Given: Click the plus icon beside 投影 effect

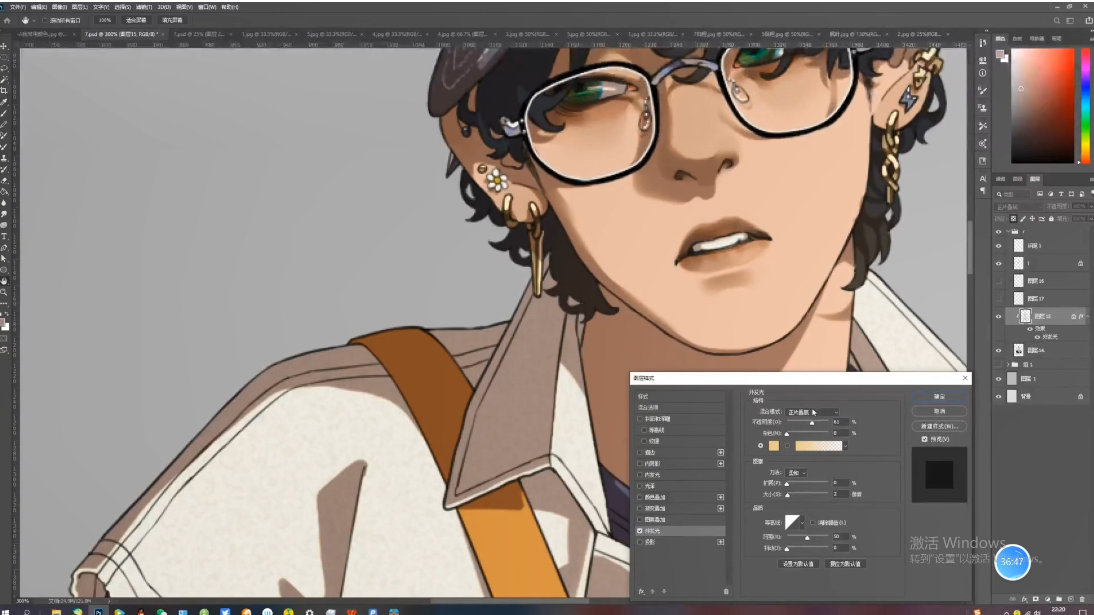Looking at the screenshot, I should tap(721, 542).
